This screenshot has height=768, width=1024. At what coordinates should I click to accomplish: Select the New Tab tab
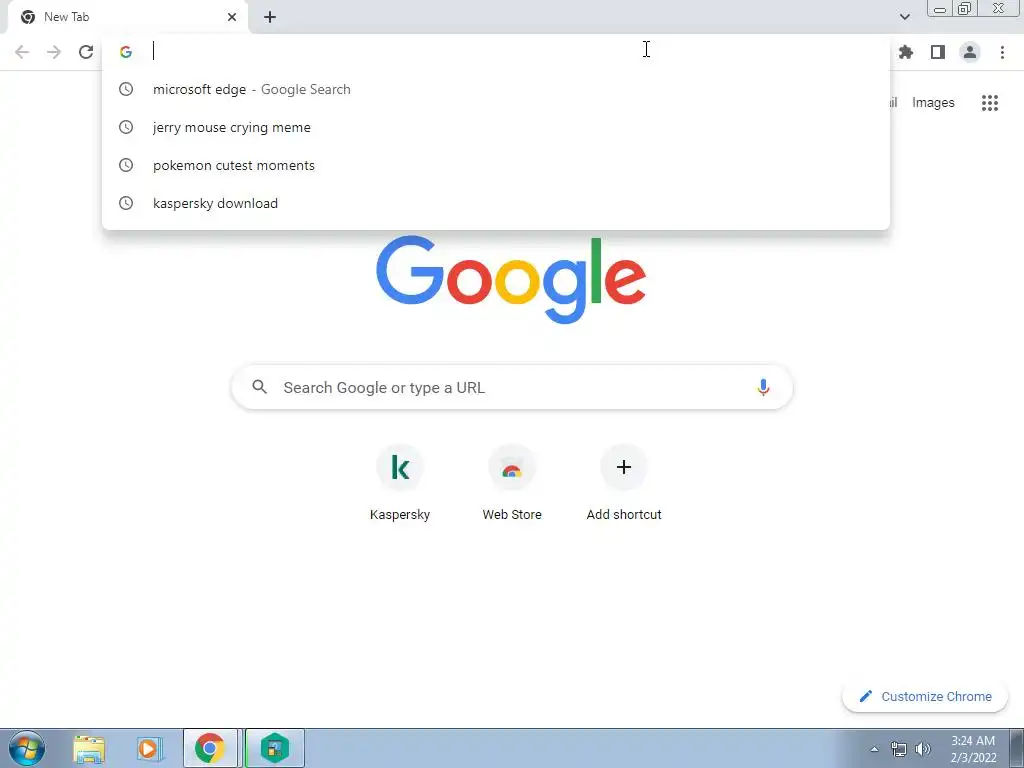pyautogui.click(x=127, y=17)
